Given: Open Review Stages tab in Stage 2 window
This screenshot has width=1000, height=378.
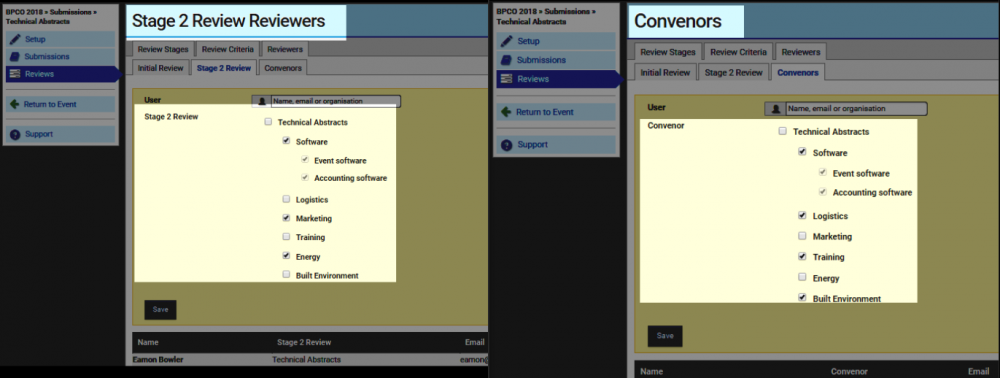Looking at the screenshot, I should click(x=163, y=49).
